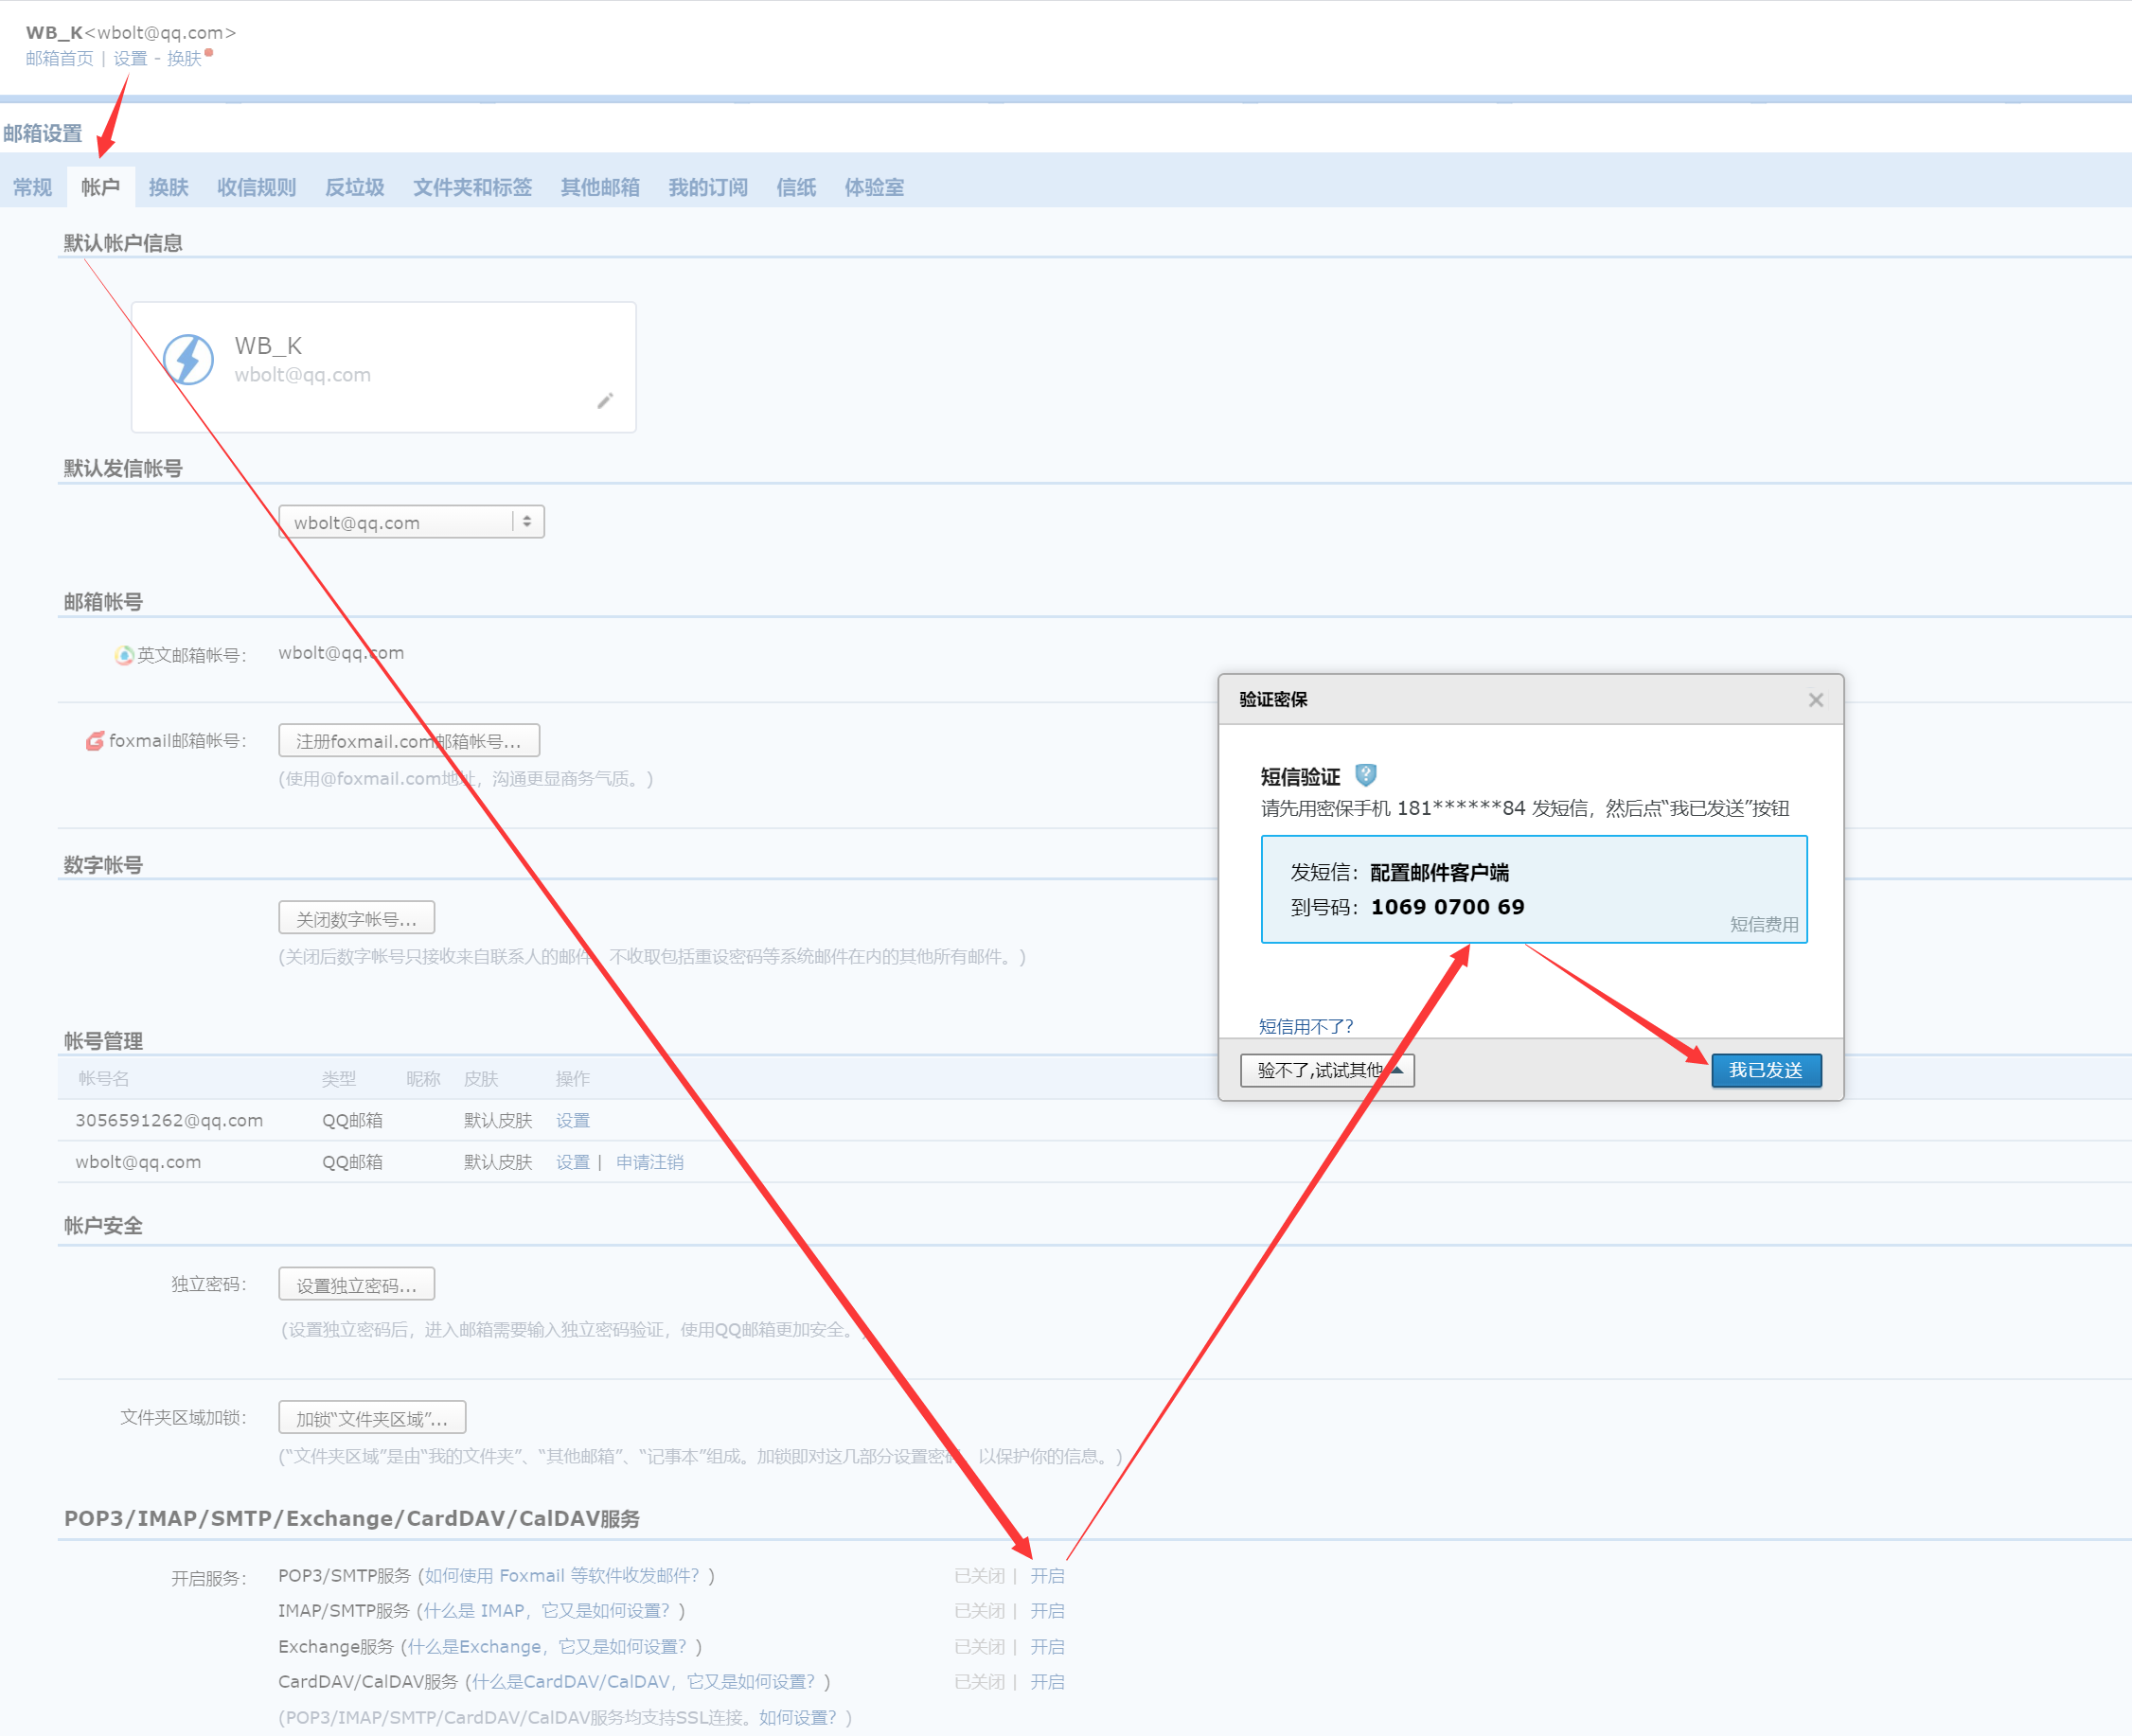This screenshot has height=1736, width=2132.
Task: Click the 我已发送 button
Action: (1765, 1070)
